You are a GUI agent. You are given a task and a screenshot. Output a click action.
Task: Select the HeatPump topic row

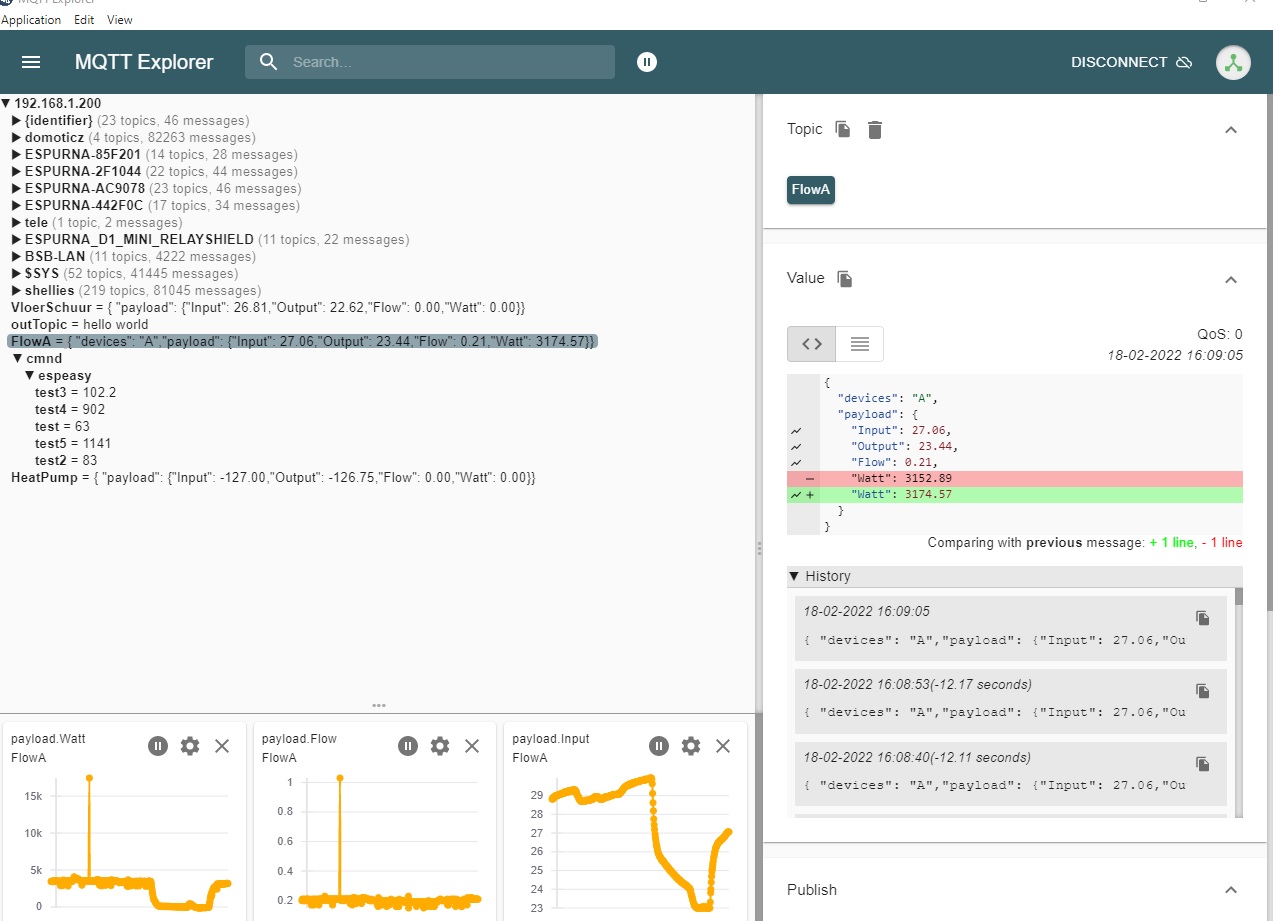pos(273,478)
